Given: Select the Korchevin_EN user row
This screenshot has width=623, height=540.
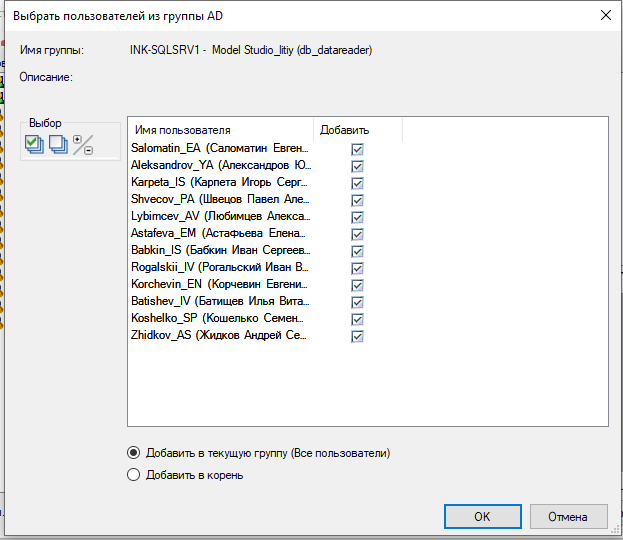Looking at the screenshot, I should pyautogui.click(x=219, y=284).
